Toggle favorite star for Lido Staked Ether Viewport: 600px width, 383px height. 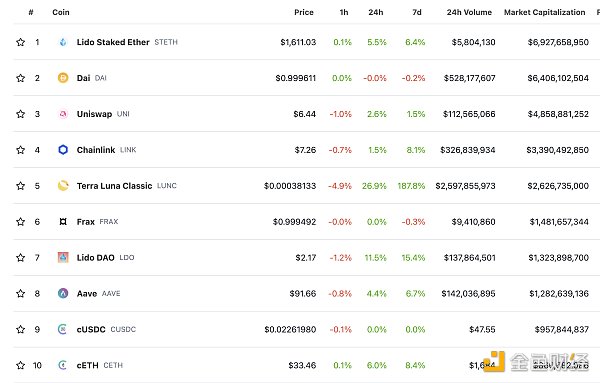pos(21,42)
